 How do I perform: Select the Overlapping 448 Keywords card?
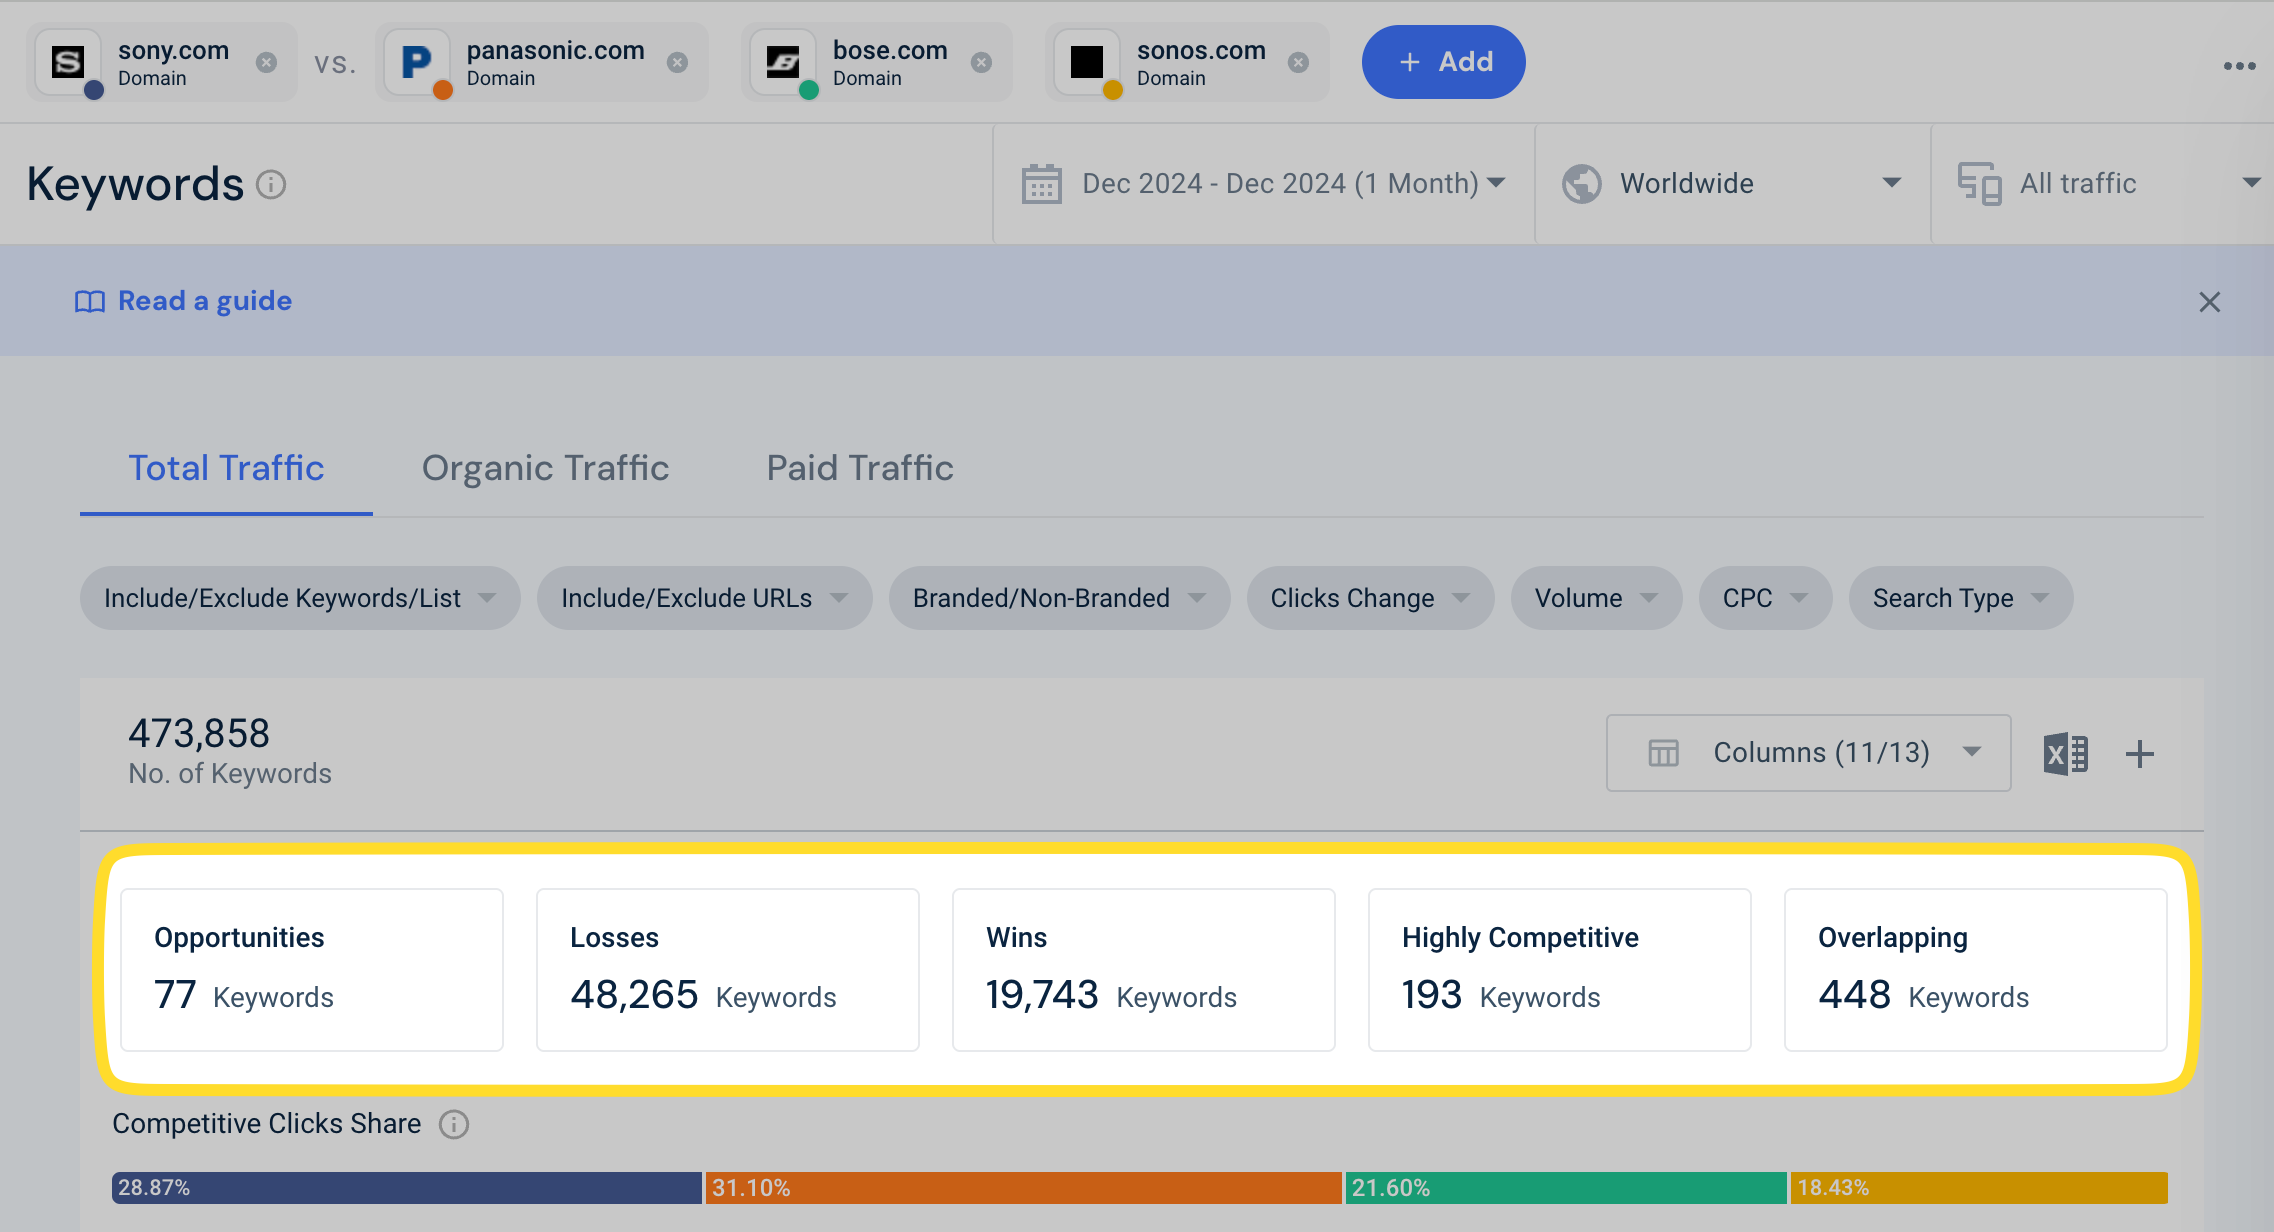point(1976,969)
